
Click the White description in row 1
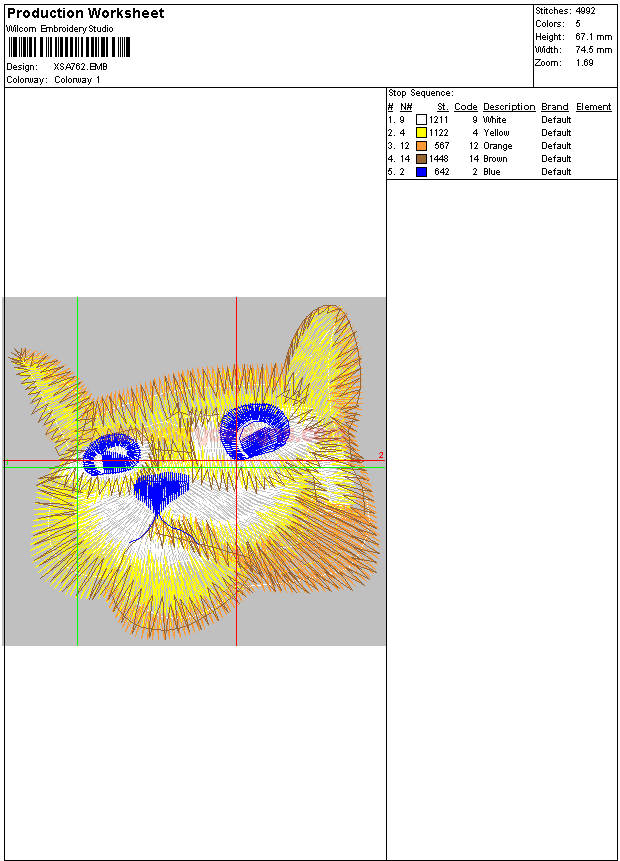[x=494, y=120]
